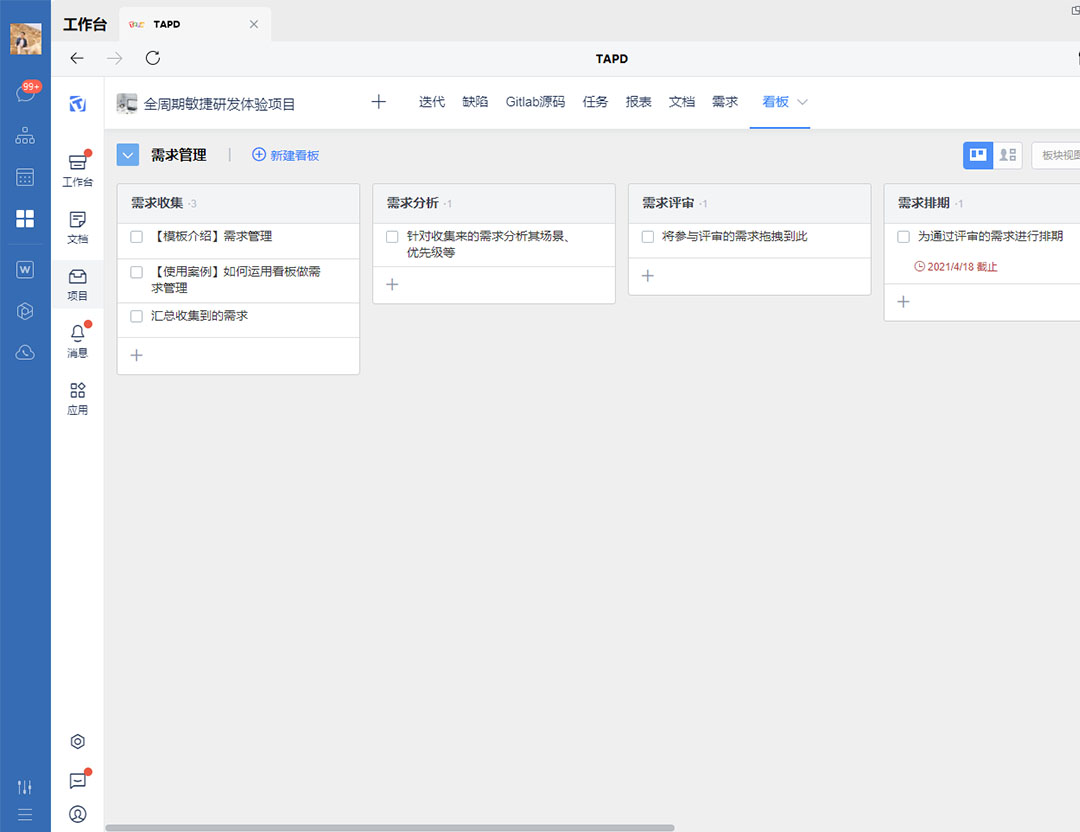Open 应用 in TAPD sidebar
This screenshot has width=1080, height=832.
pyautogui.click(x=77, y=399)
